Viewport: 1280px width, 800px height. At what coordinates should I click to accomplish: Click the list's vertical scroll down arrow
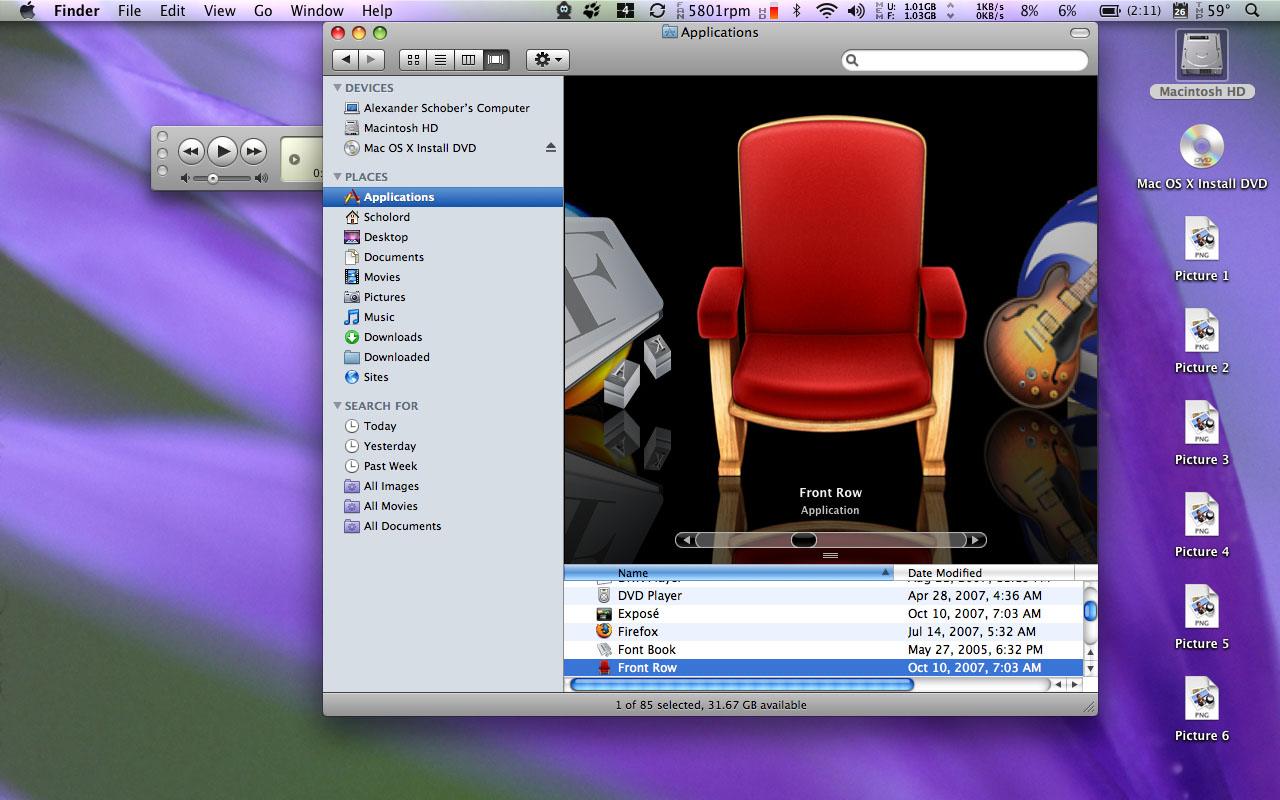point(1090,669)
